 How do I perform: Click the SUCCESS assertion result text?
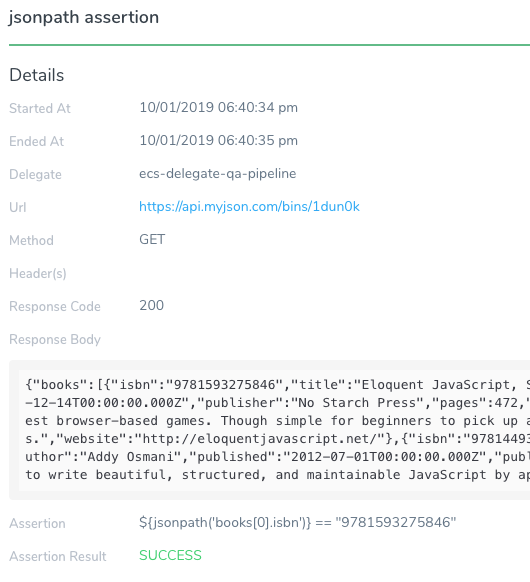click(x=170, y=556)
